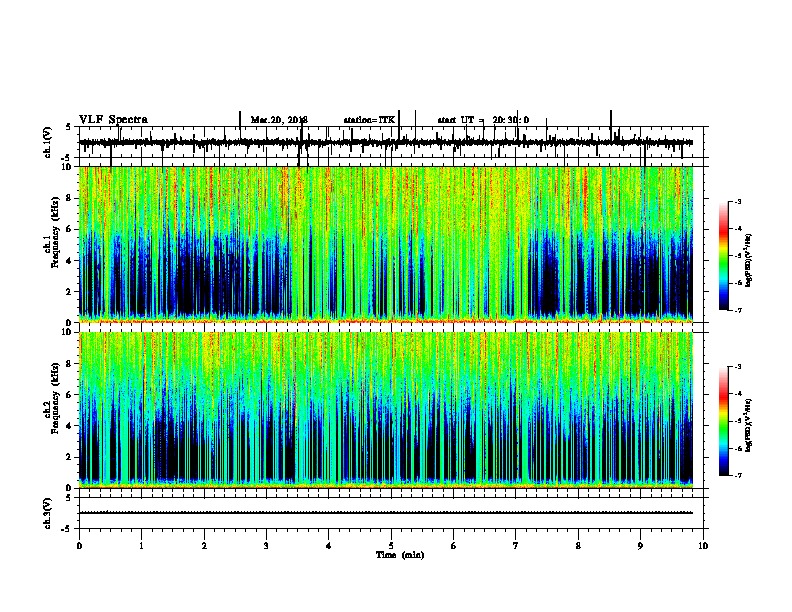Select the date text "Mar.20, 2018"
The width and height of the screenshot is (792, 612).
(x=279, y=120)
